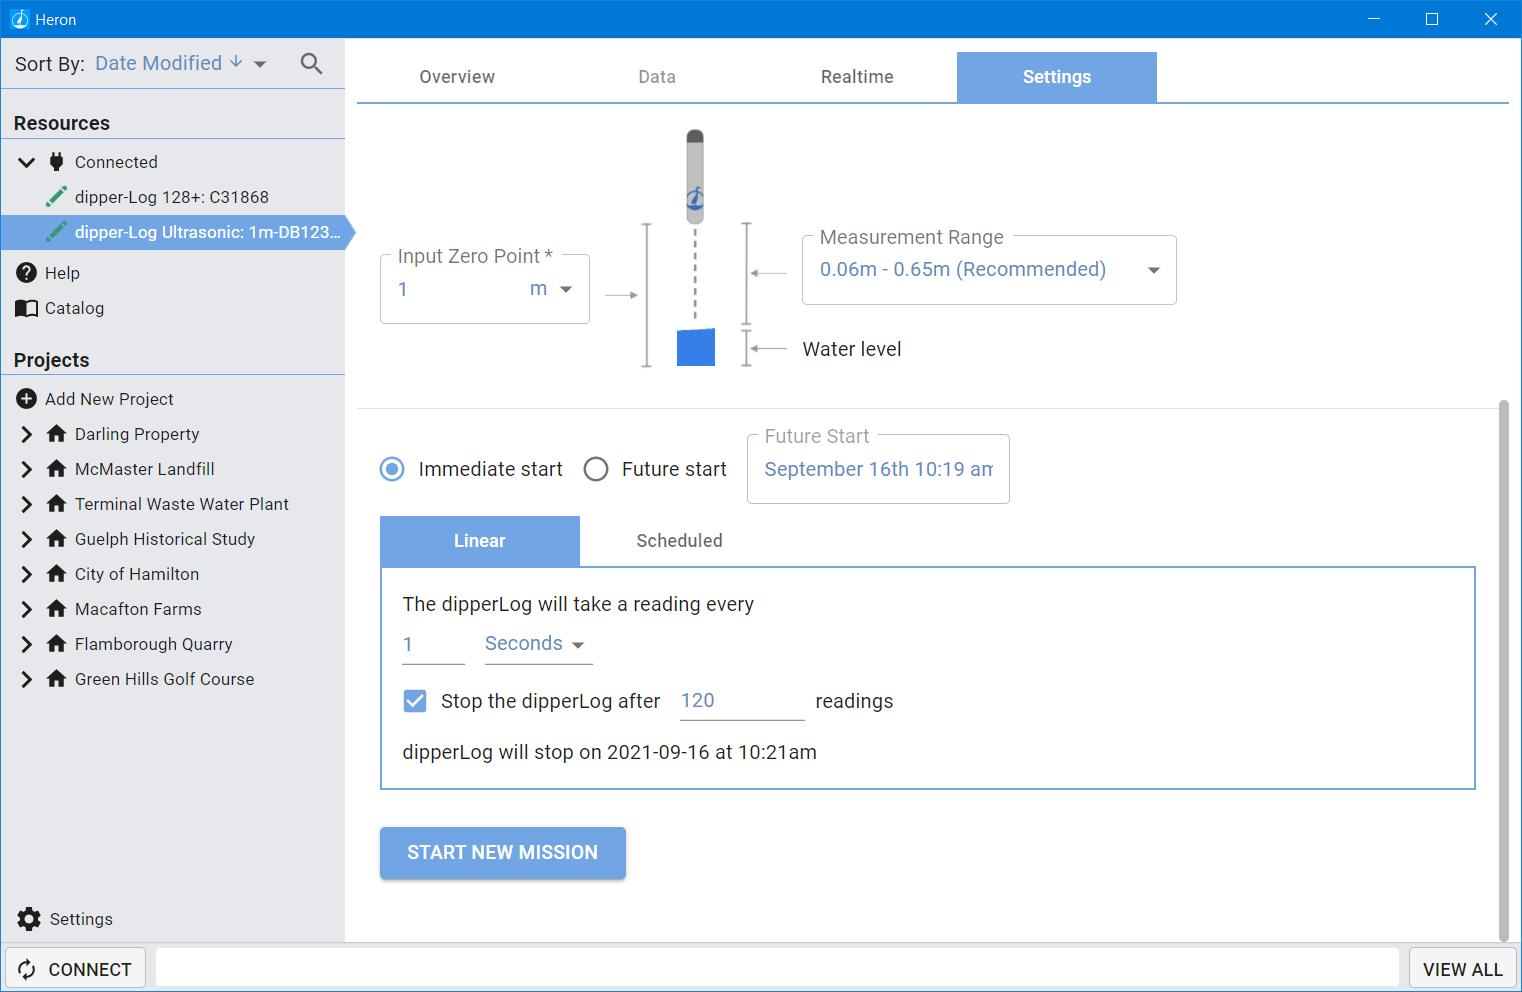Click house icon of Darling Property

point(57,434)
